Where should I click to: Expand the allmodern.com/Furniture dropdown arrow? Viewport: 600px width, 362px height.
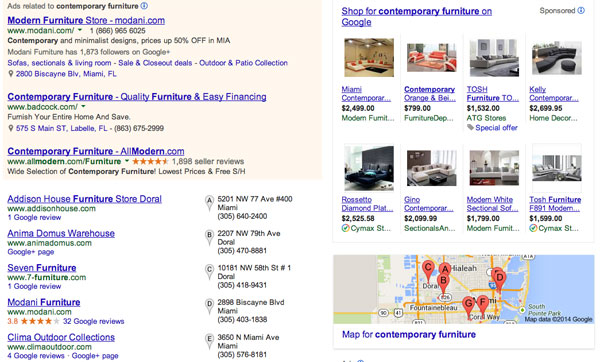(127, 161)
